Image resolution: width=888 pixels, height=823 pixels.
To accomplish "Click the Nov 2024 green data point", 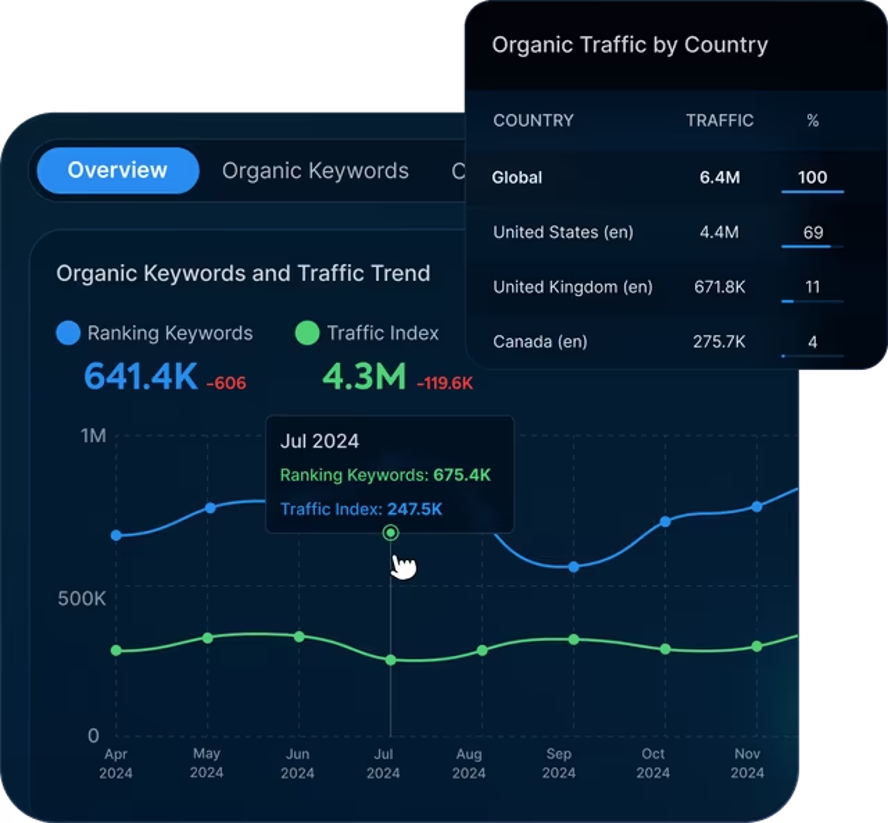I will point(757,646).
